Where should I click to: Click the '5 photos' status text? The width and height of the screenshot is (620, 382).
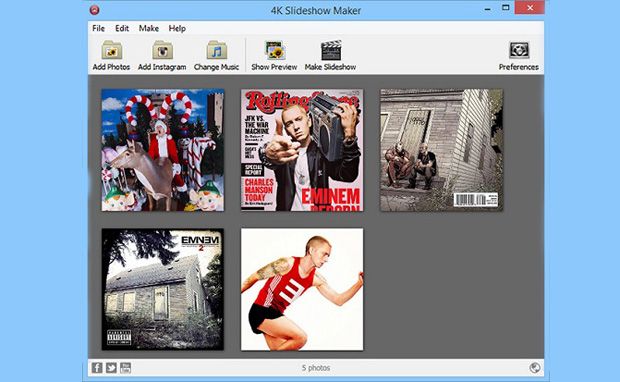316,368
